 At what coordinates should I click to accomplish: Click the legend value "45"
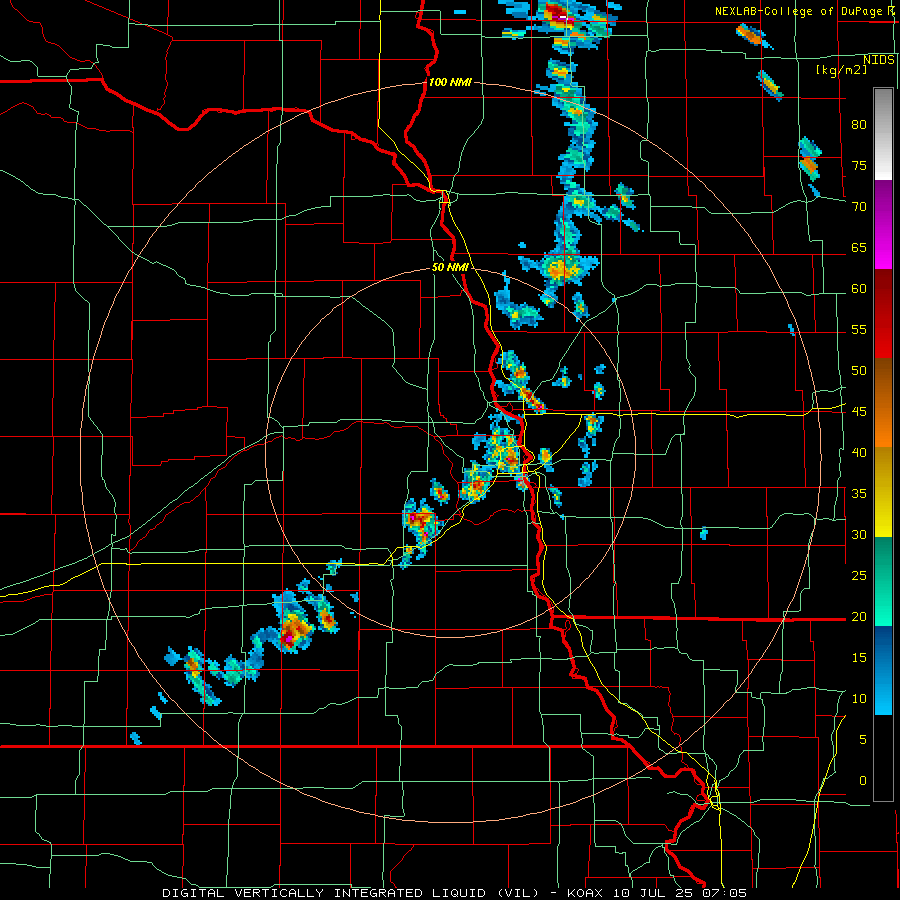(x=859, y=412)
